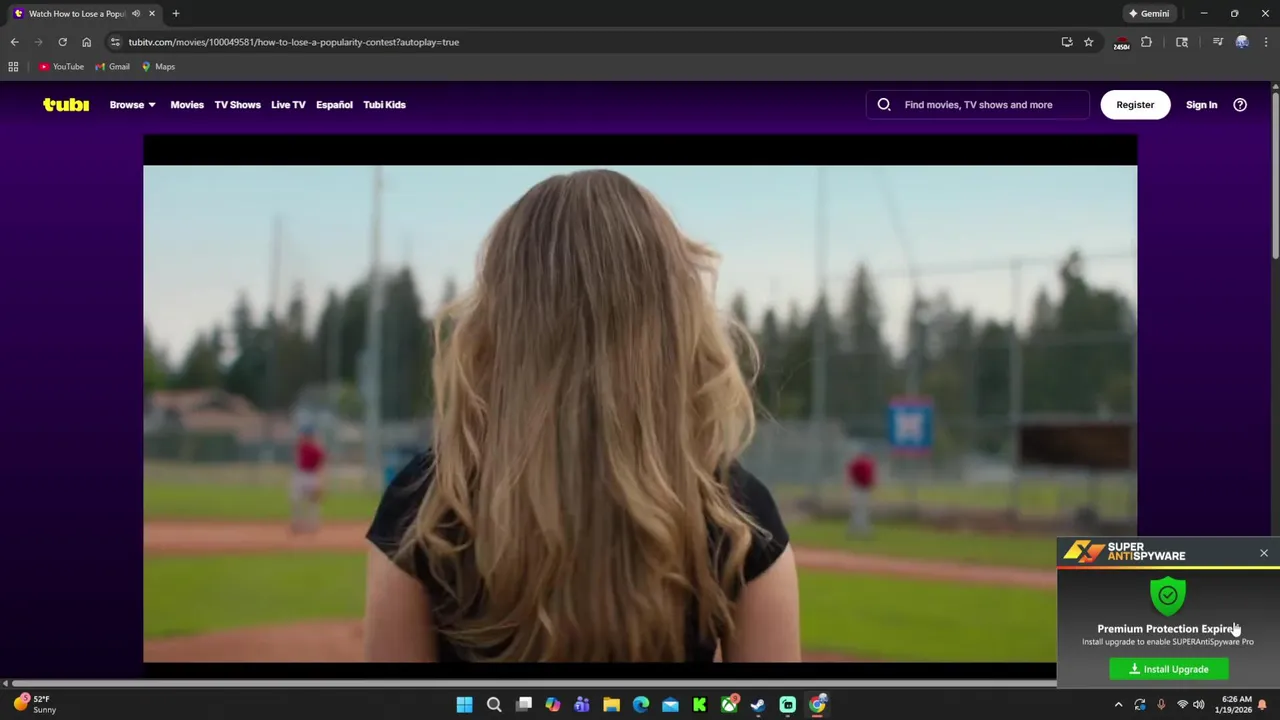Launch Copilot from the taskbar

point(553,705)
